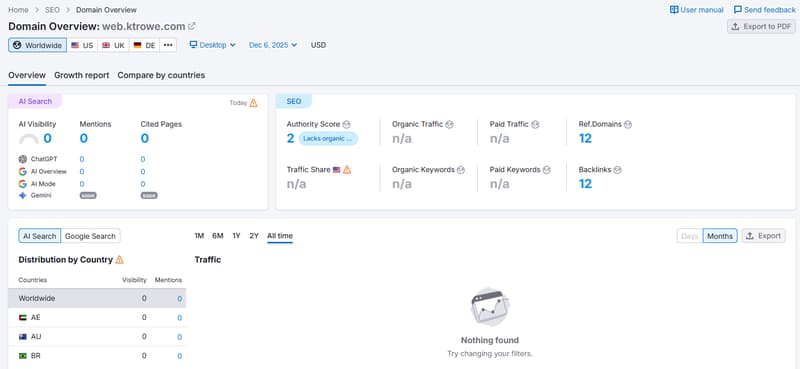800x369 pixels.
Task: Click the Google icon beside AI Mode
Action: coord(22,184)
